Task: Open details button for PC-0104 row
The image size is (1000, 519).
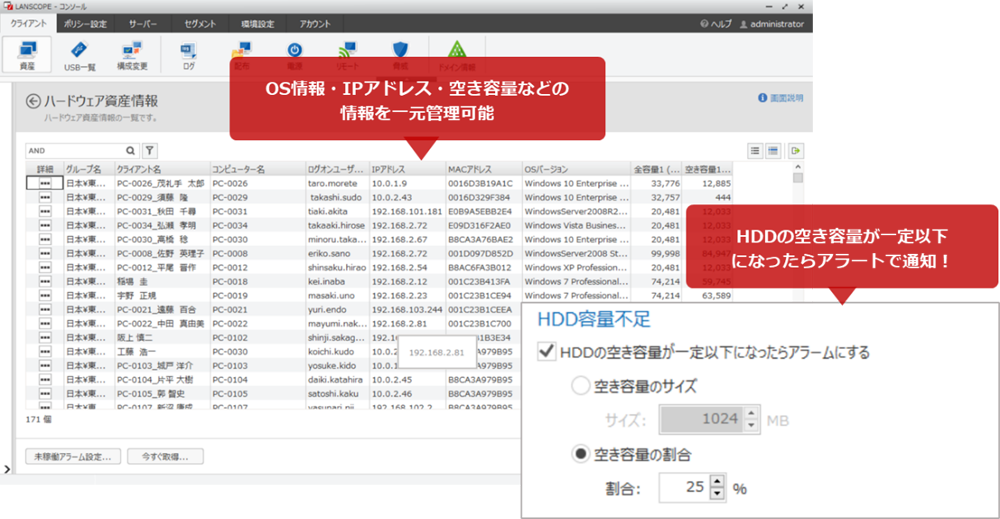Action: click(x=45, y=380)
